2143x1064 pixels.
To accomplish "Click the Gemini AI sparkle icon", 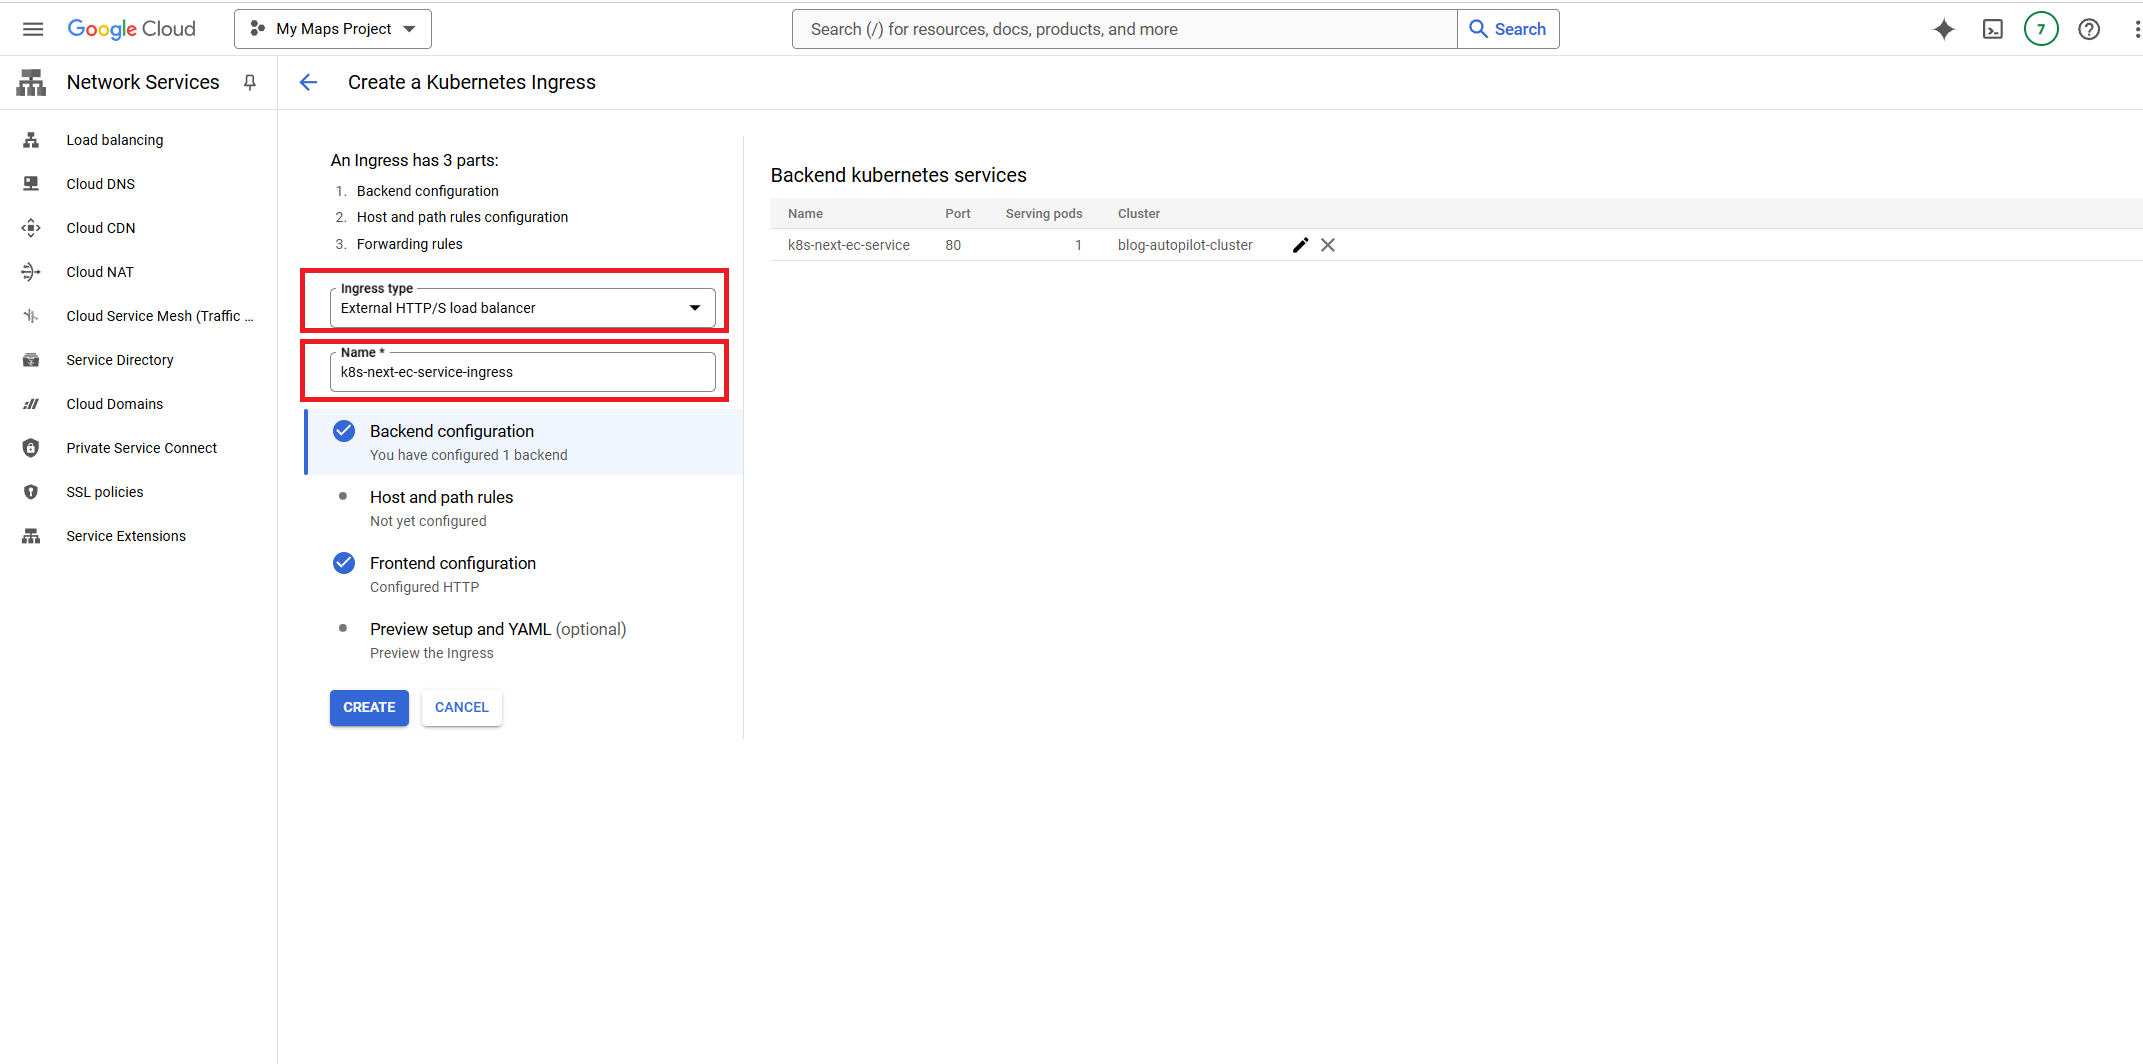I will [1943, 29].
